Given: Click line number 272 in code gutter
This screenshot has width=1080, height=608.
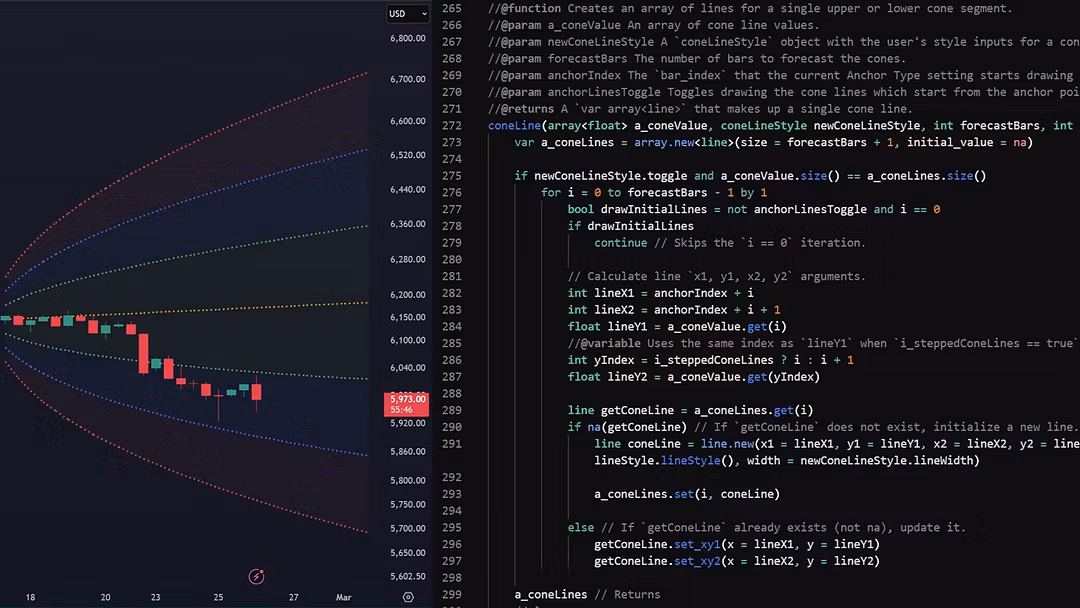Looking at the screenshot, I should click(x=451, y=125).
